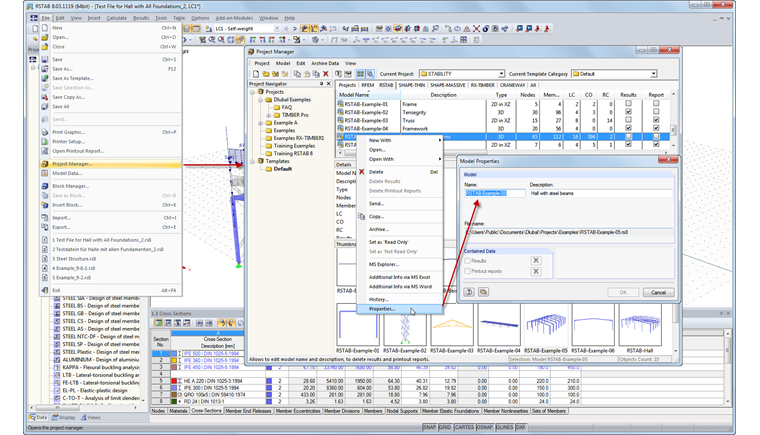Viewport: 760px width, 435px height.
Task: Choose Archive... from the context menu
Action: point(378,229)
